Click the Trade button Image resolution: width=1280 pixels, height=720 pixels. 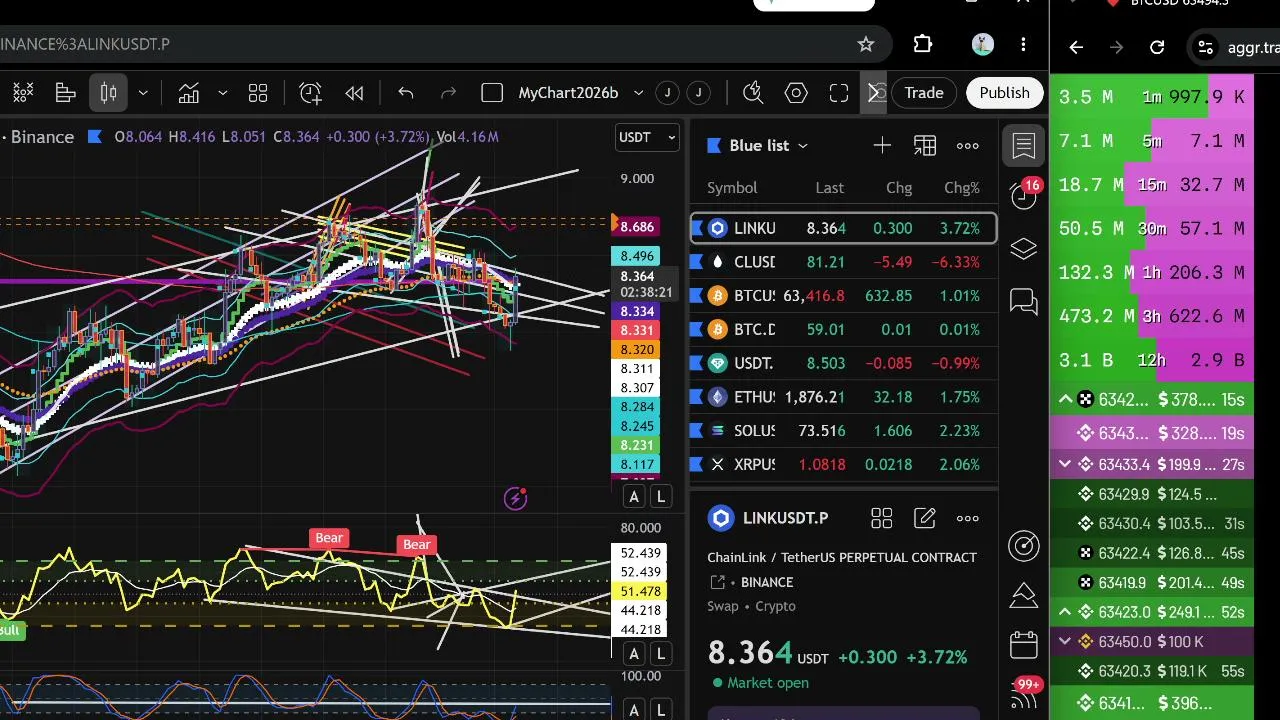pos(924,93)
